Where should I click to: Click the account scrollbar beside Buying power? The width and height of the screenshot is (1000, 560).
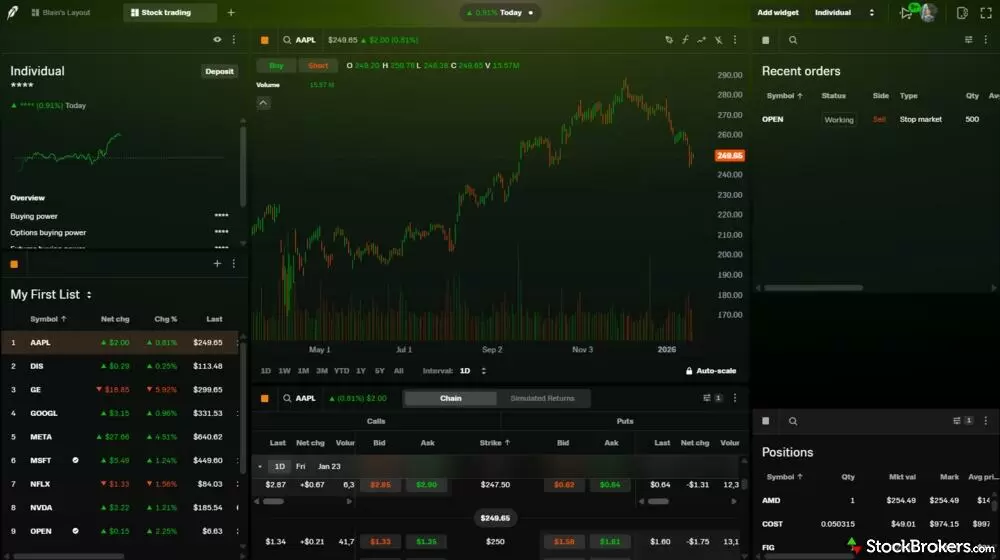242,166
